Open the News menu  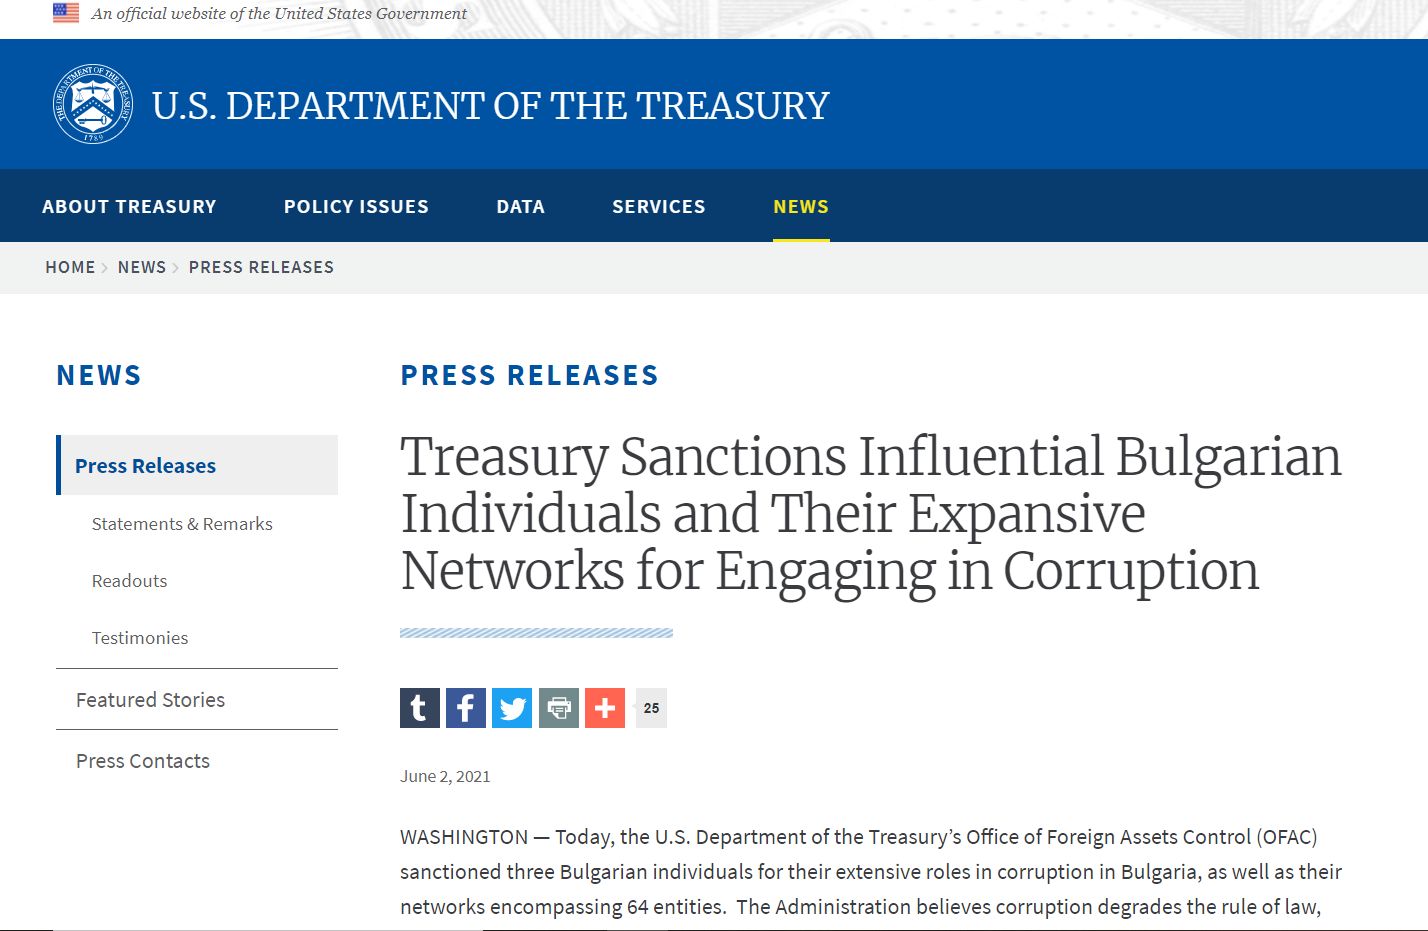800,206
